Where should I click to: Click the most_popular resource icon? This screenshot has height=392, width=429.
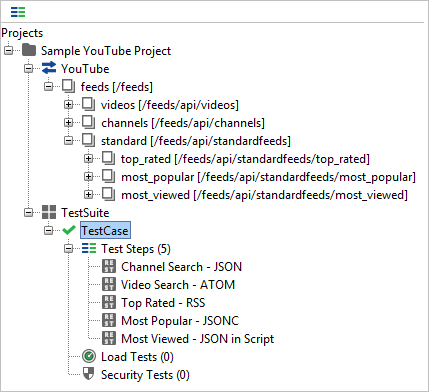(109, 176)
